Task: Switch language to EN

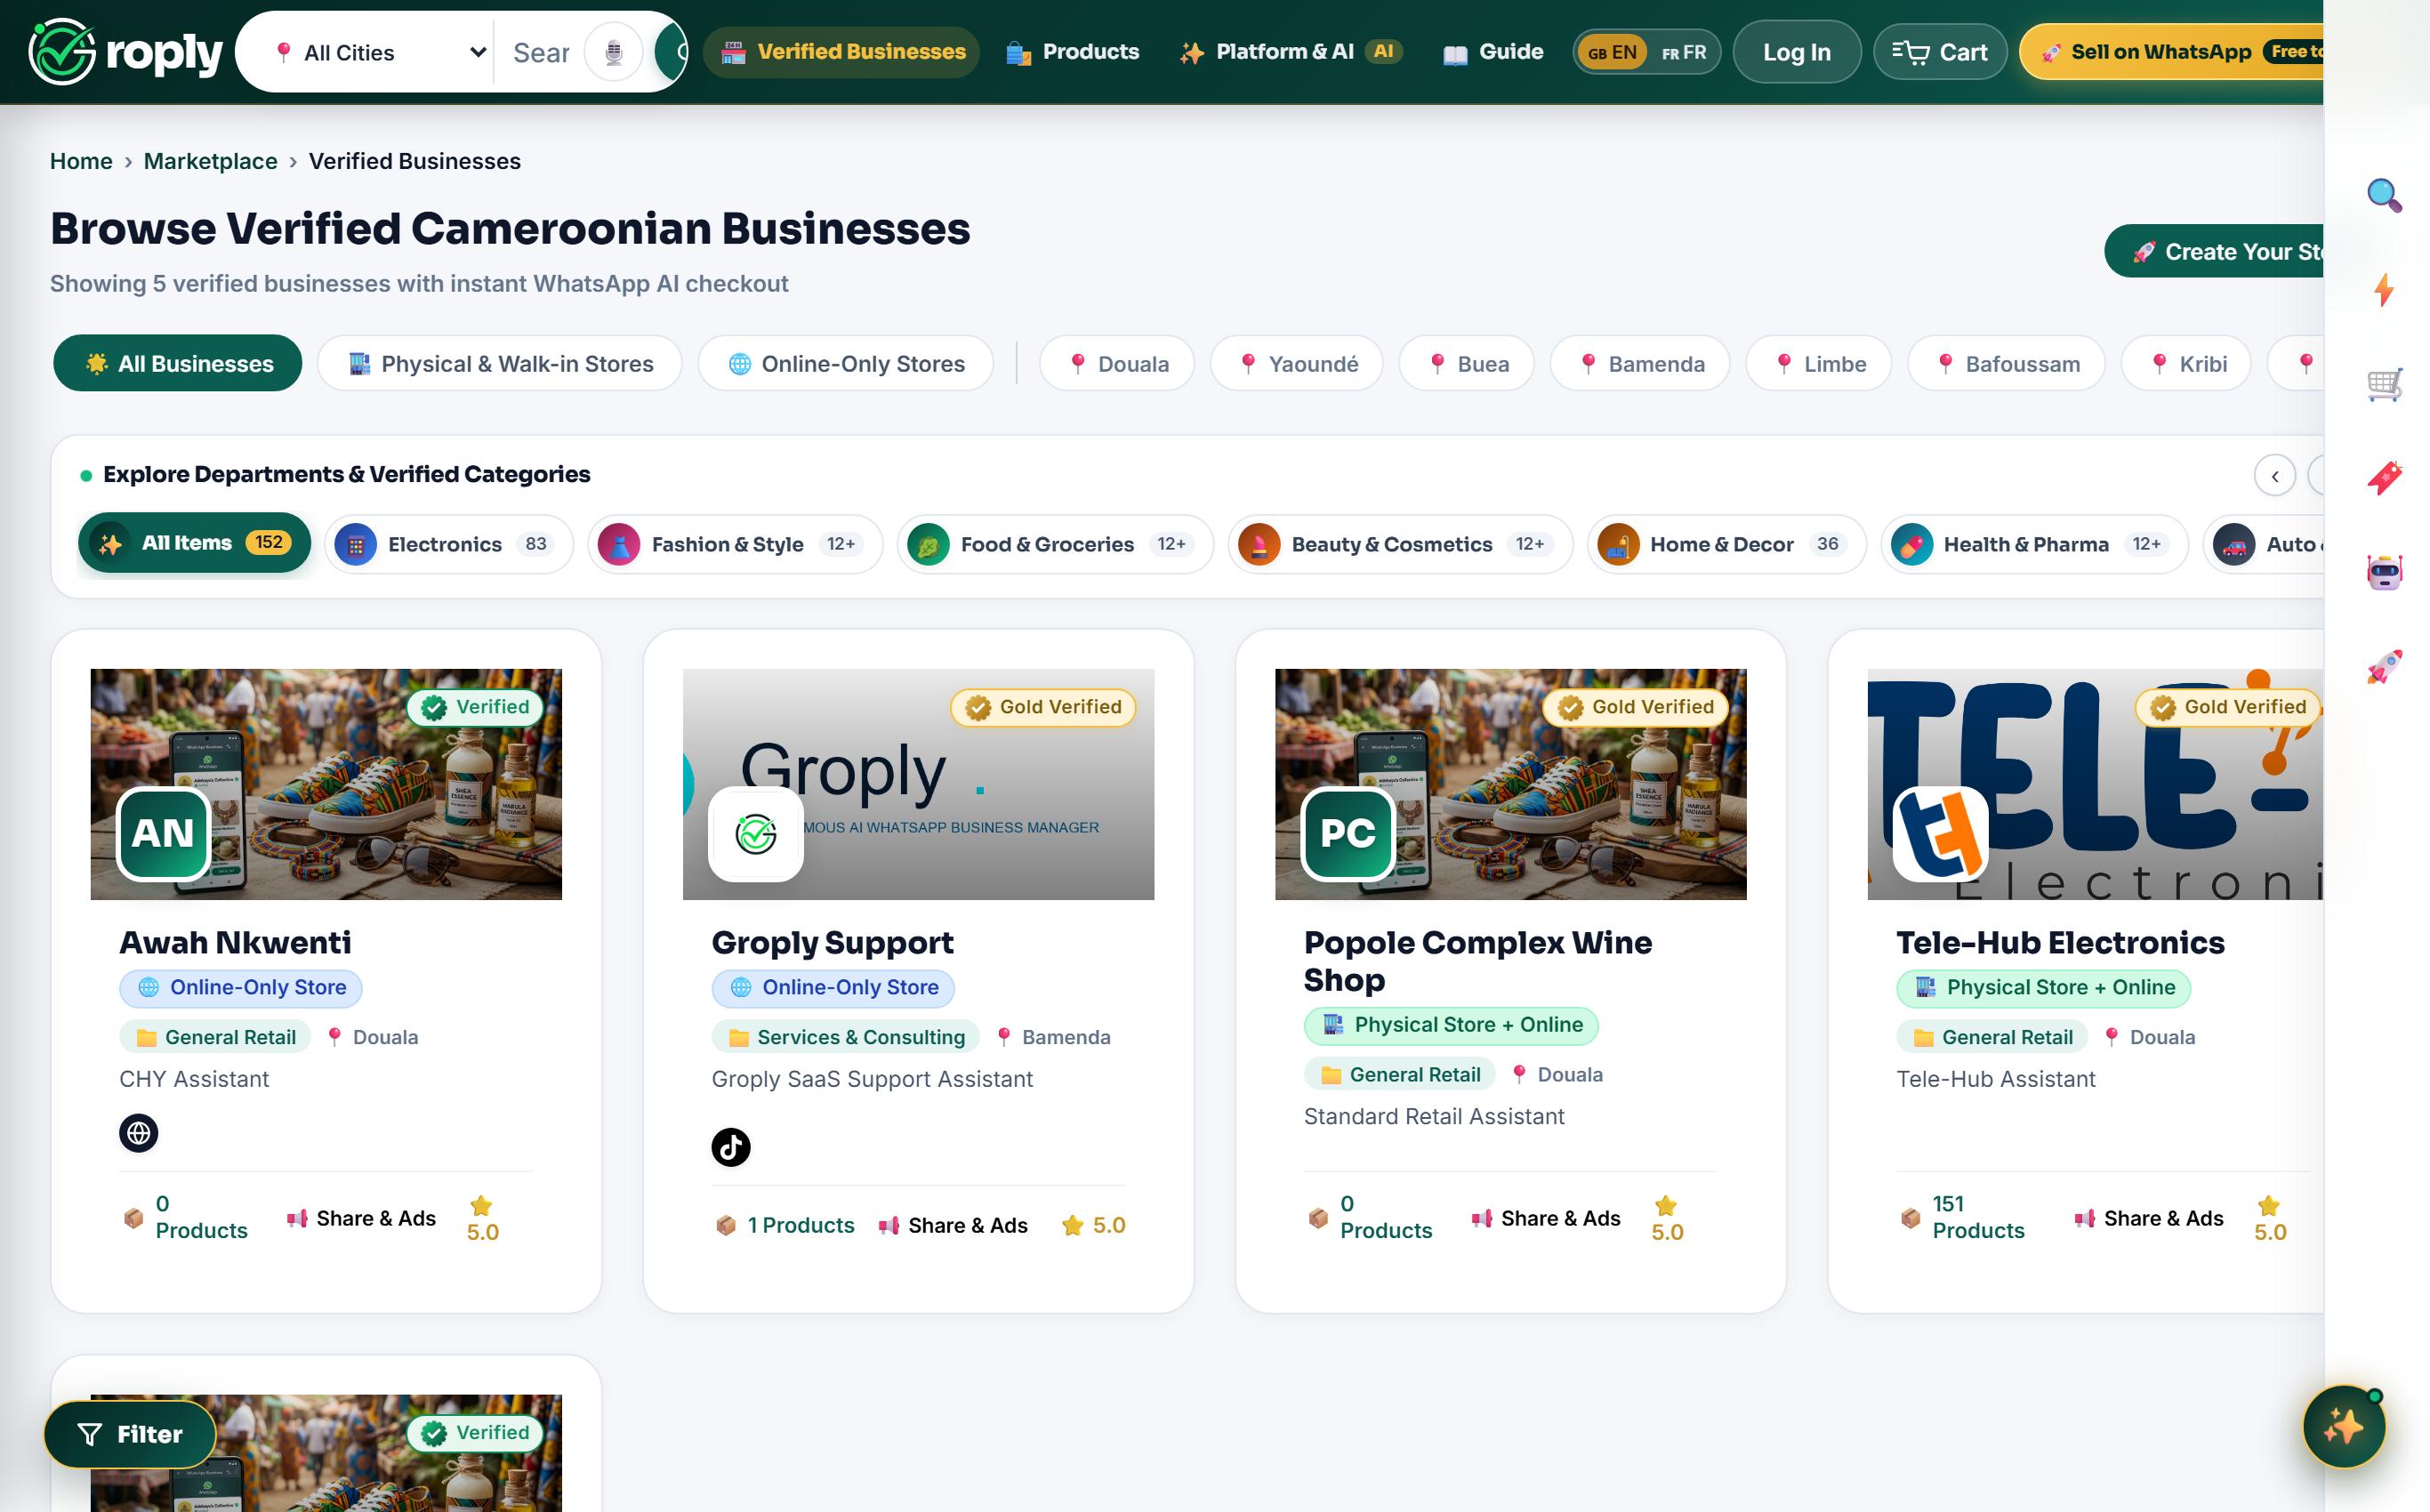Action: click(x=1612, y=52)
